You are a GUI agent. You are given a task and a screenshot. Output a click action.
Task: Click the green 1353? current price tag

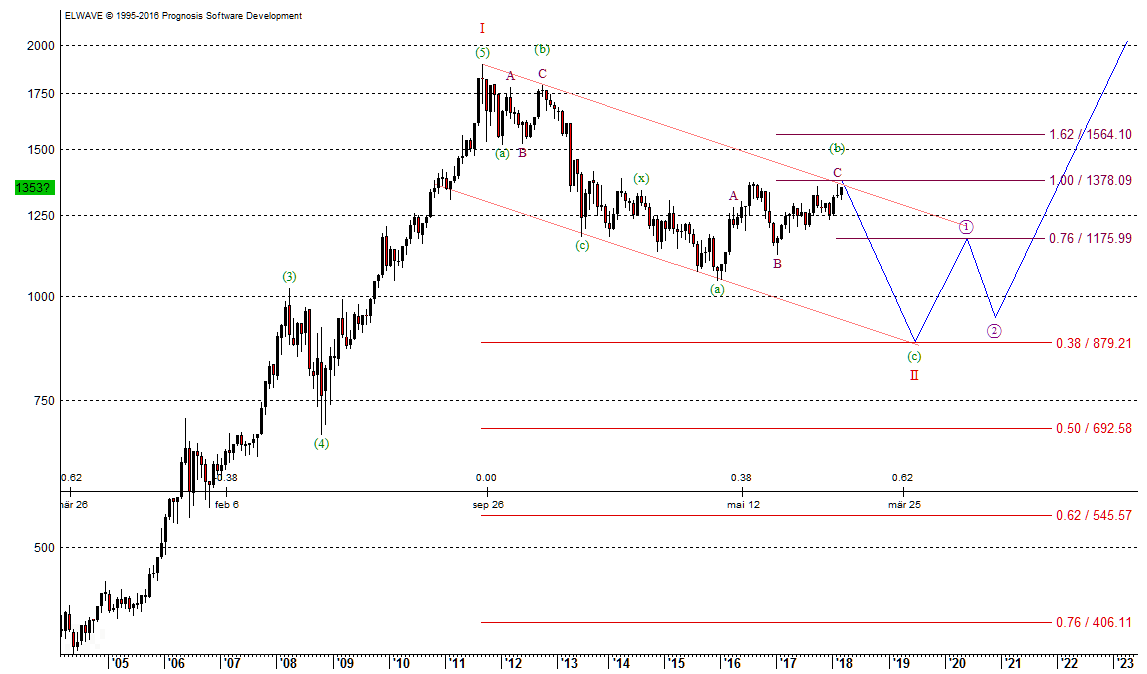pyautogui.click(x=34, y=188)
